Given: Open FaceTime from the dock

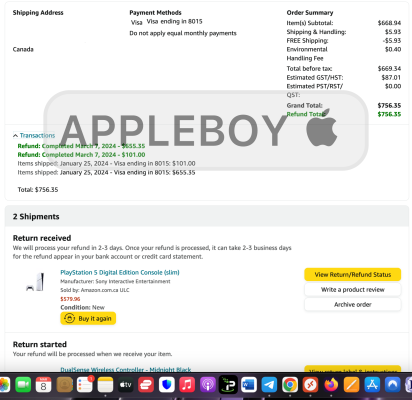Looking at the screenshot, I should (x=23, y=385).
